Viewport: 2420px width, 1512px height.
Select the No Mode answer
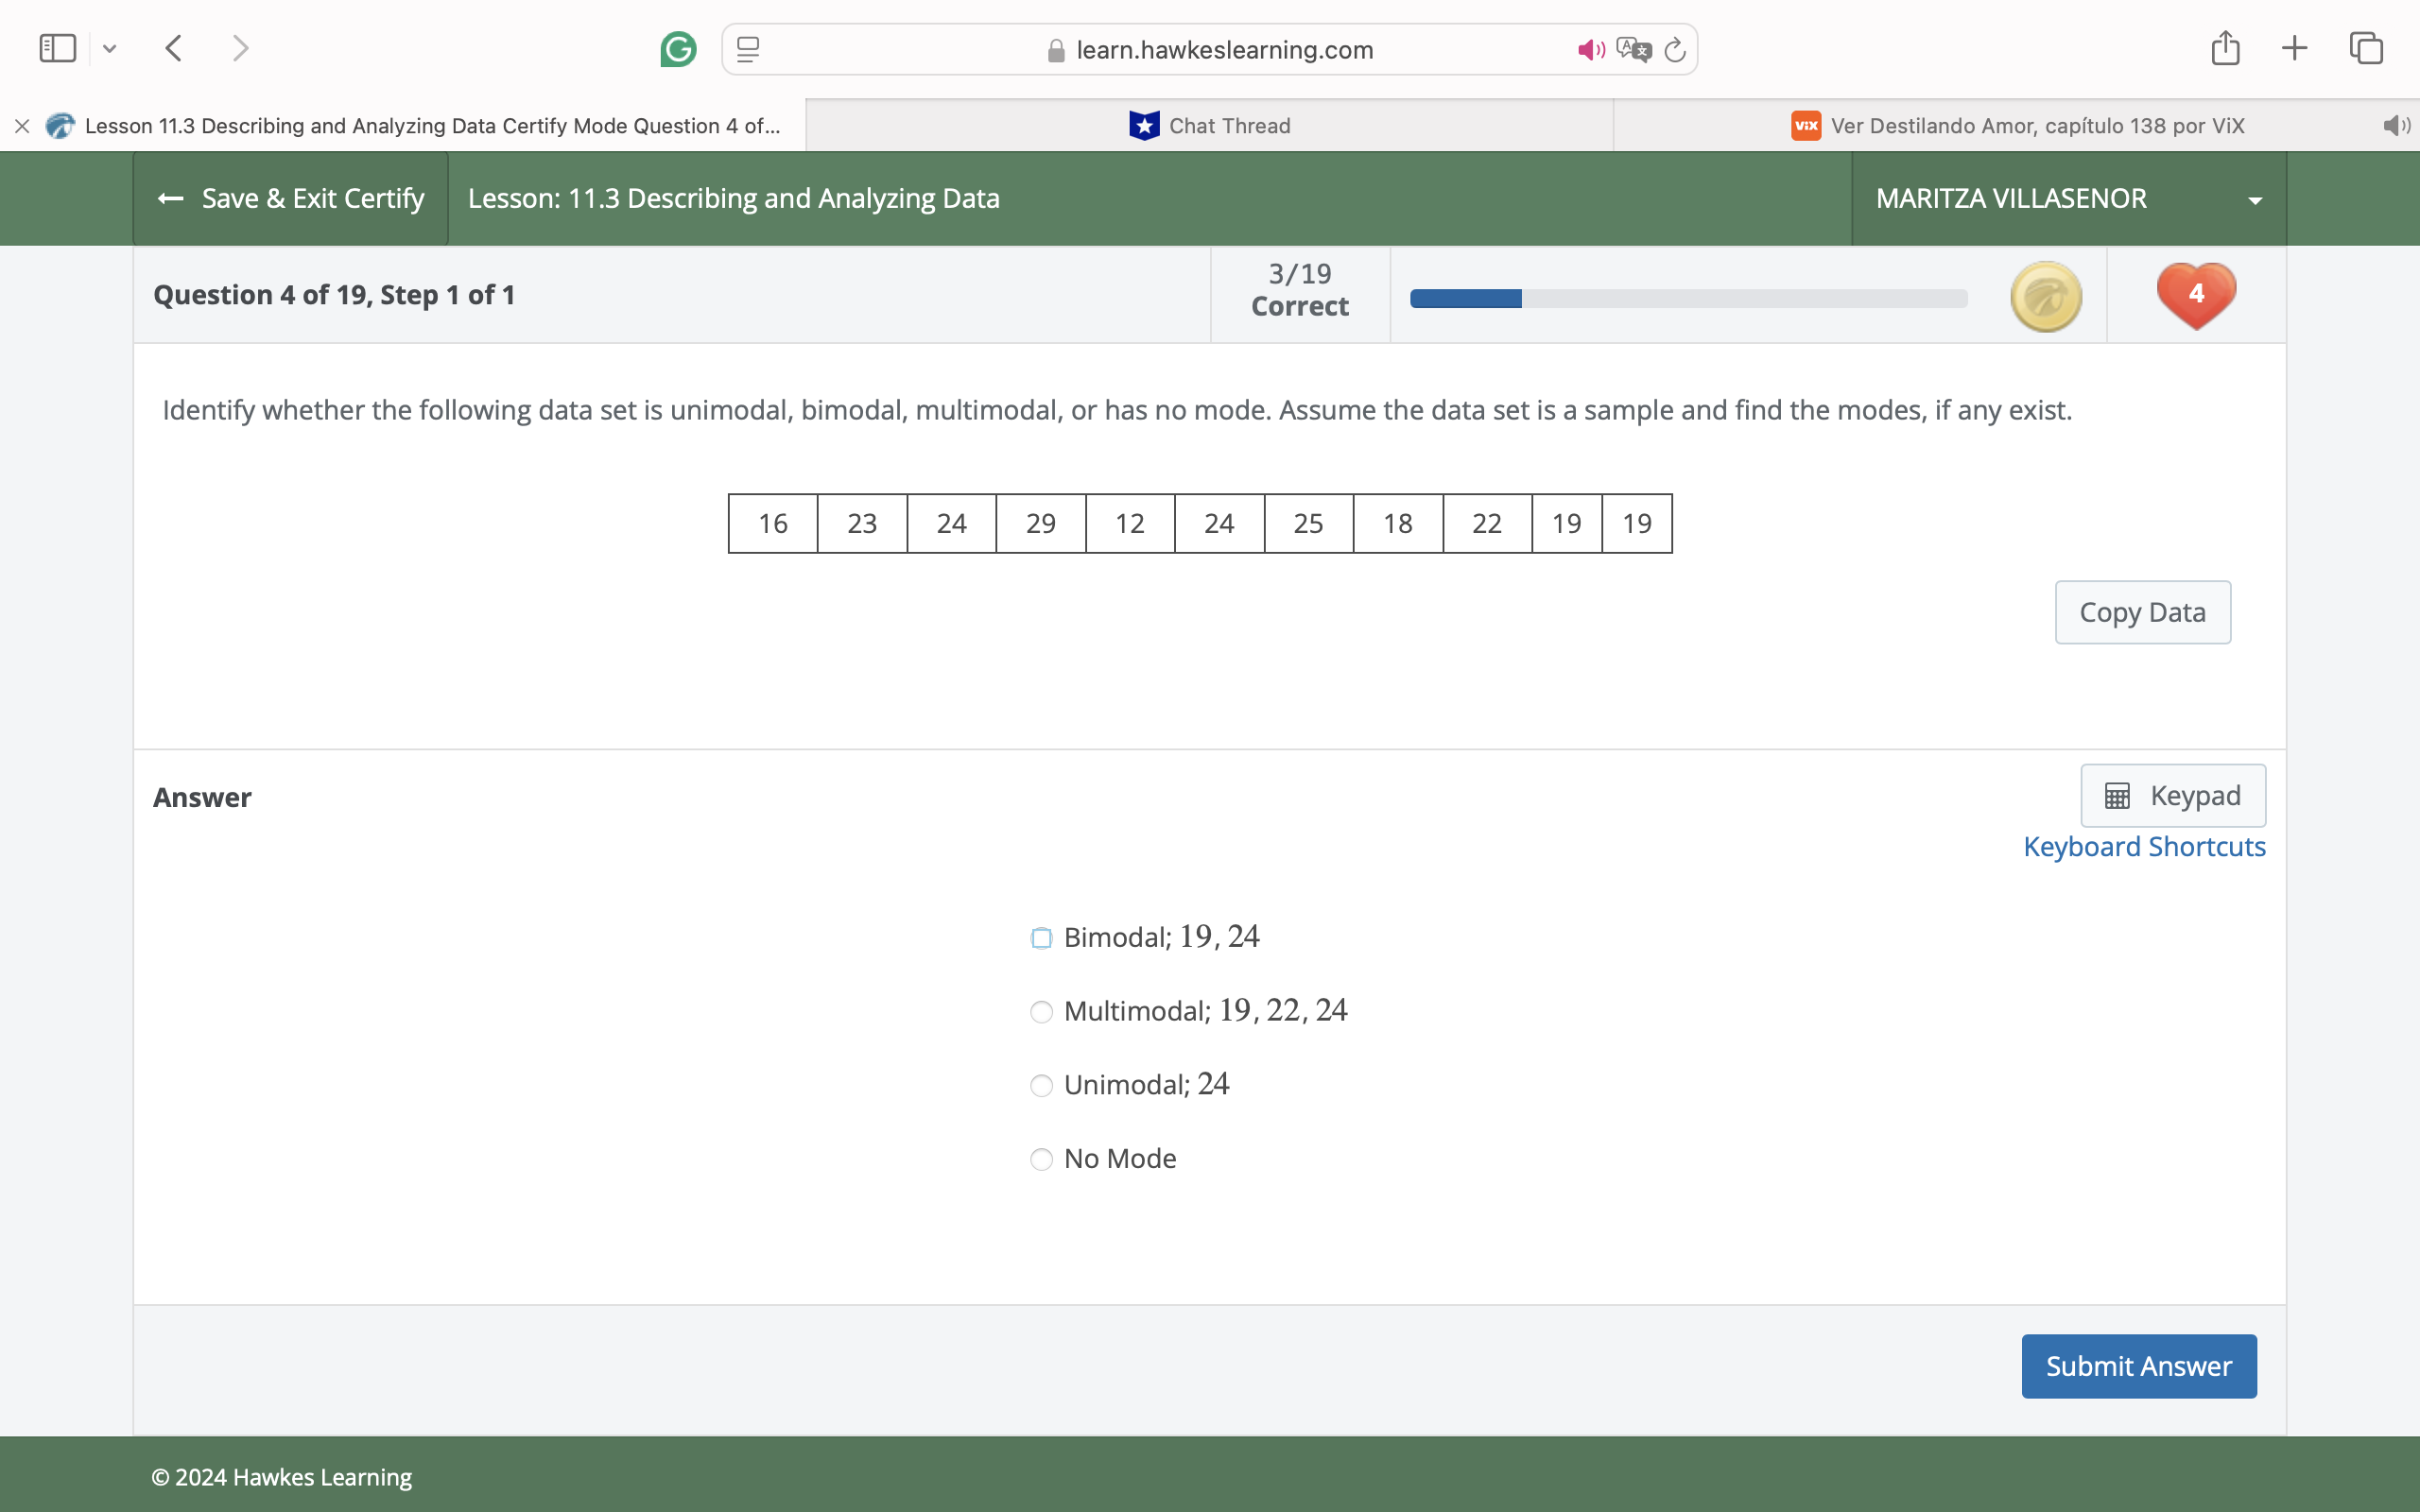click(1041, 1158)
